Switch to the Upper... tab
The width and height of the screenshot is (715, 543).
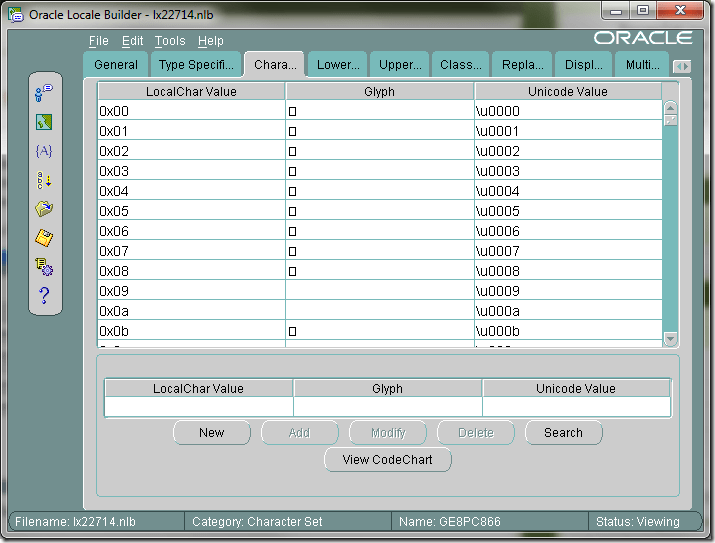point(399,65)
